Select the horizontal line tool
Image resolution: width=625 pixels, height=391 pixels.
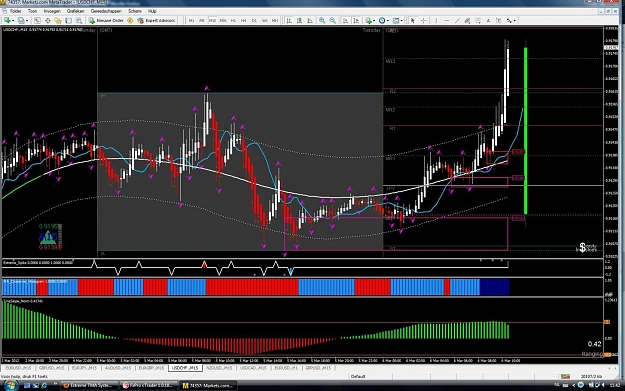[447, 20]
